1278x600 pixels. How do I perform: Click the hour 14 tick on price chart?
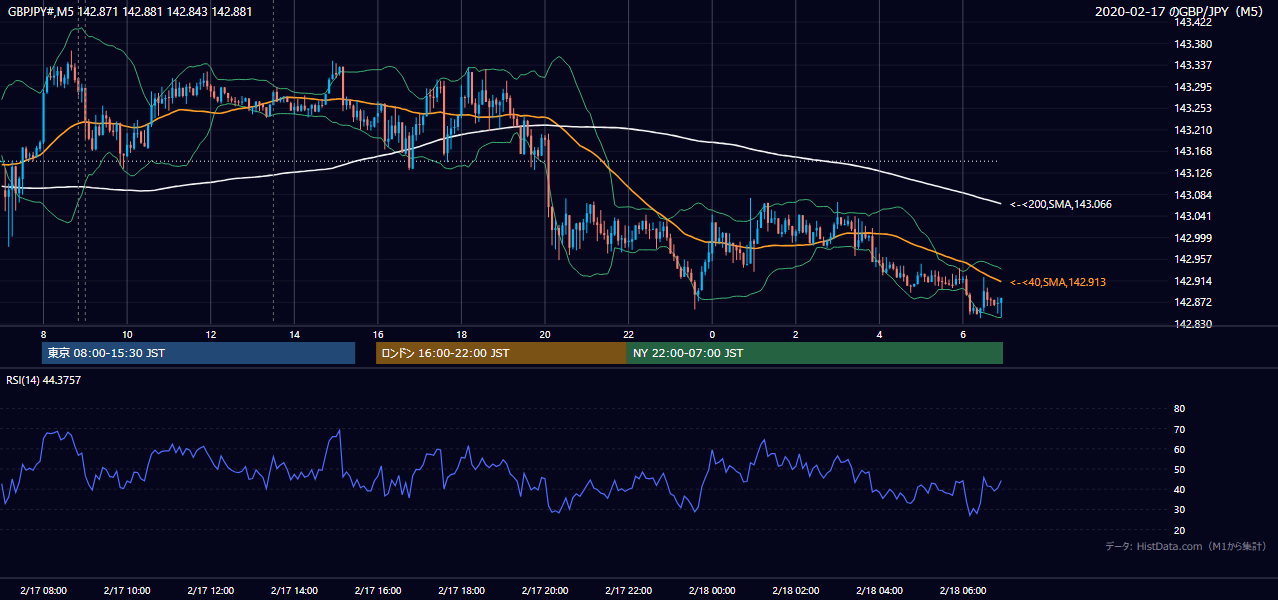point(294,334)
